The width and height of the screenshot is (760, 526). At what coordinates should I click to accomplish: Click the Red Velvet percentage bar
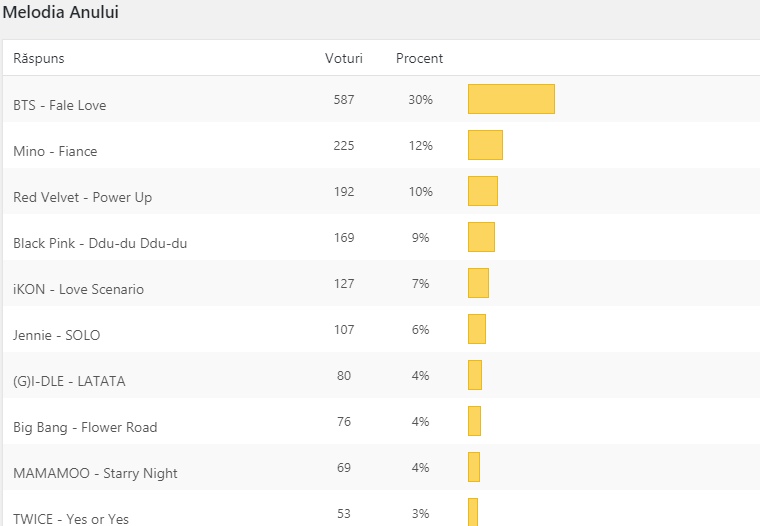point(483,192)
